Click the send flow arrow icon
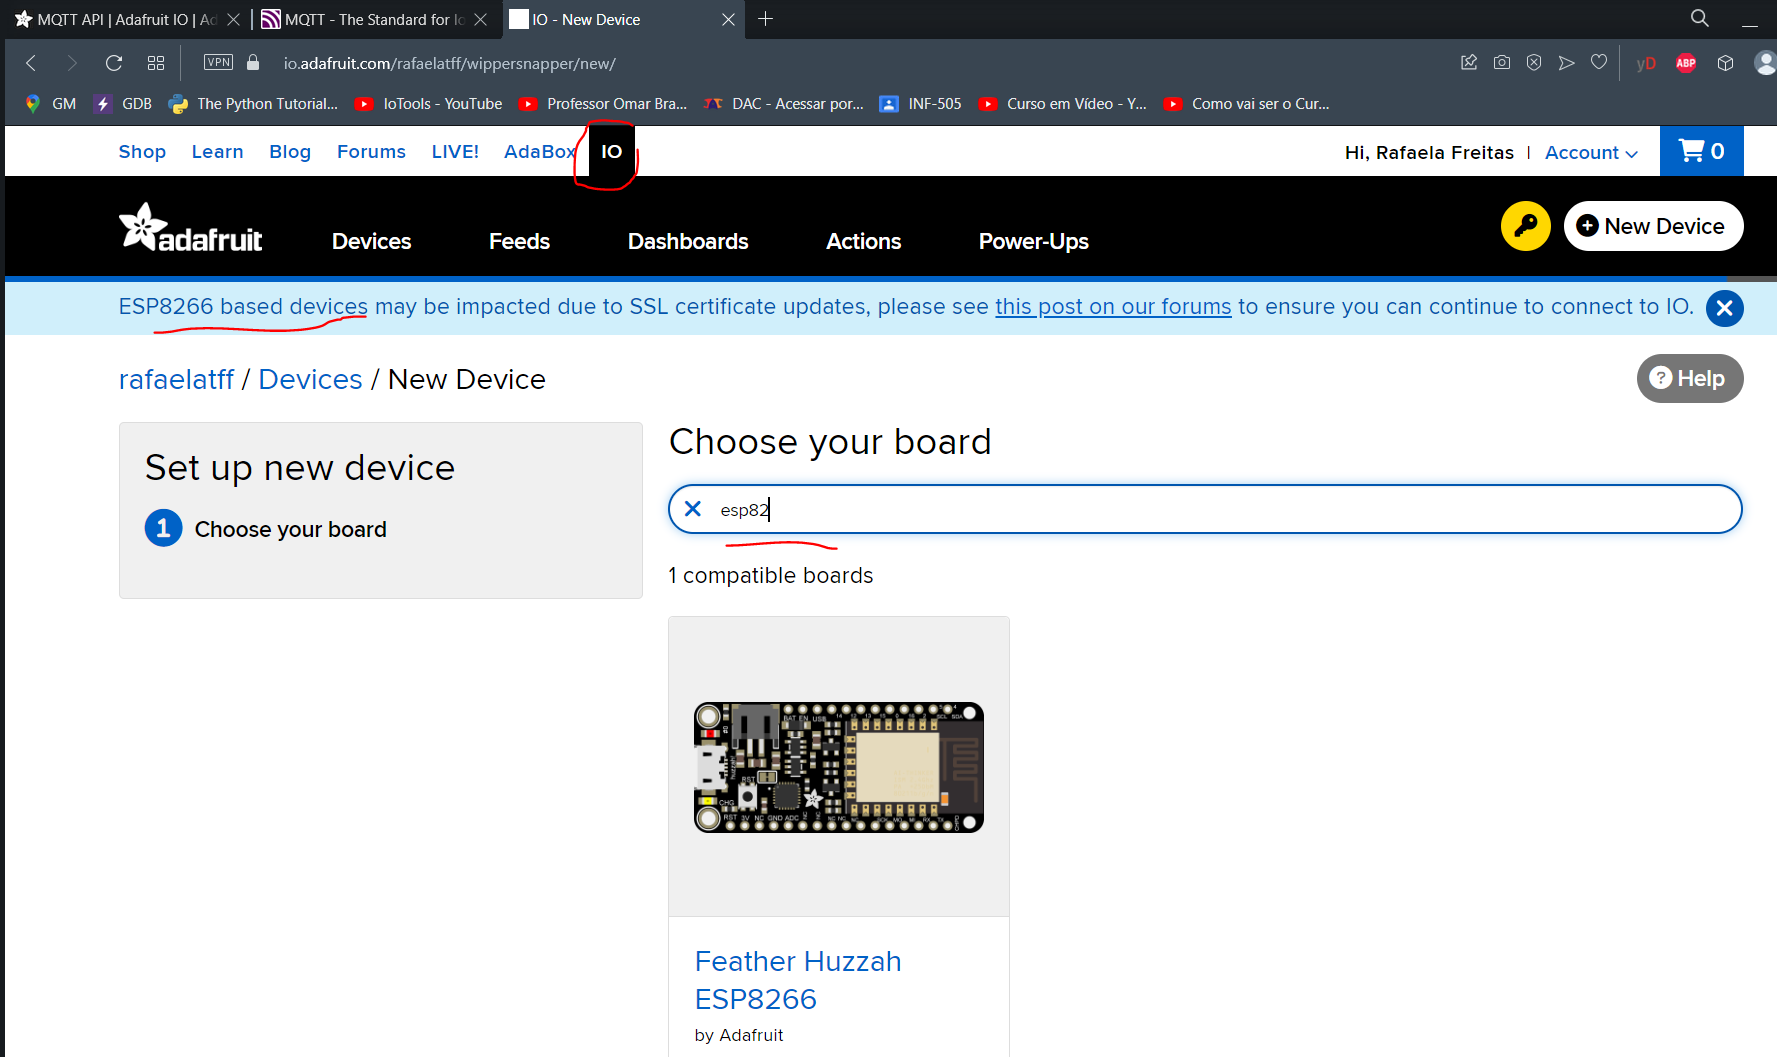The image size is (1777, 1057). [x=1566, y=63]
